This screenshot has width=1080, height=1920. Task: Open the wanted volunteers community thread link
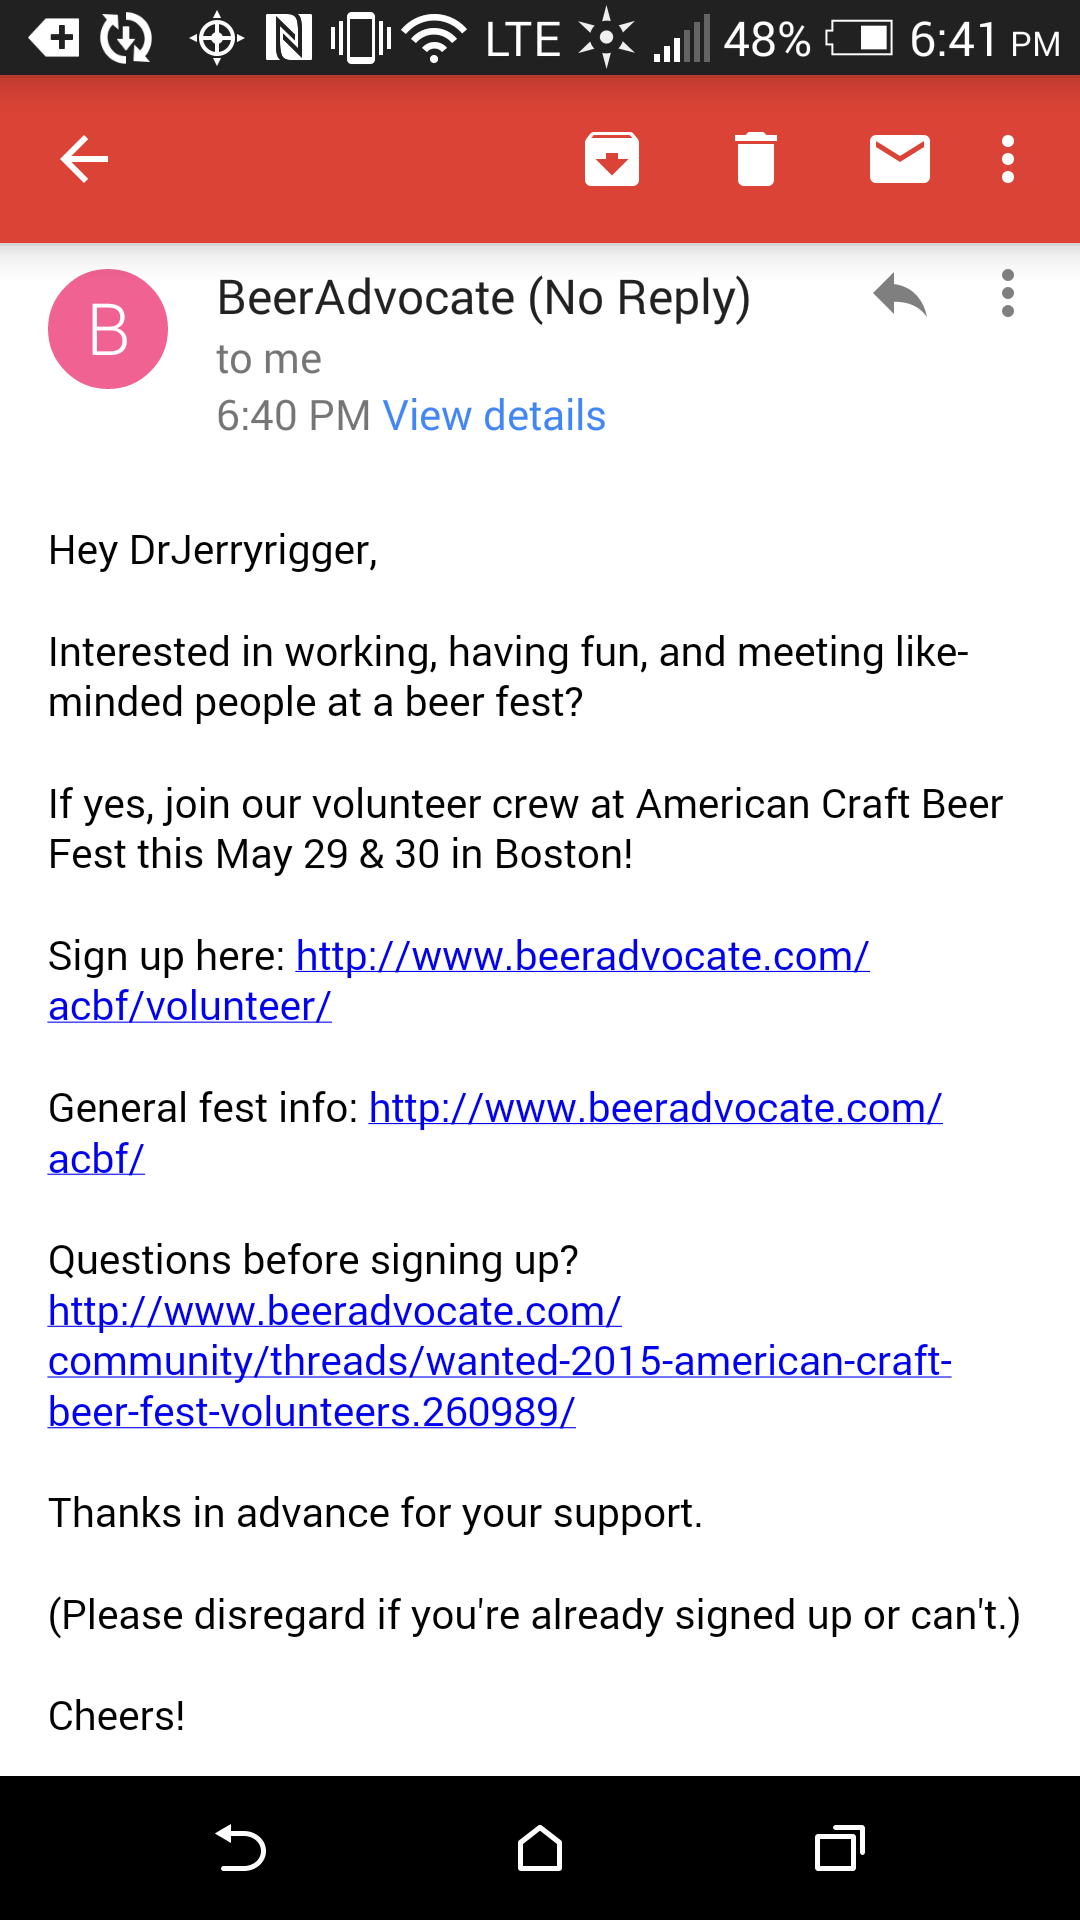(x=499, y=1362)
